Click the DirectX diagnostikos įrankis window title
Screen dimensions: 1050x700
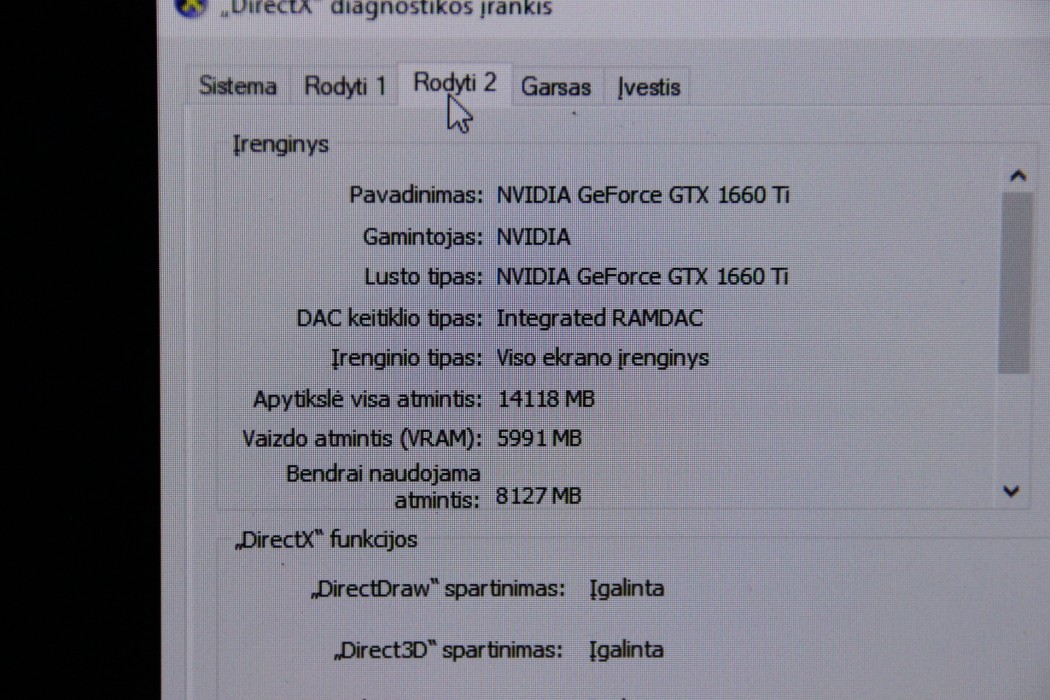[386, 9]
